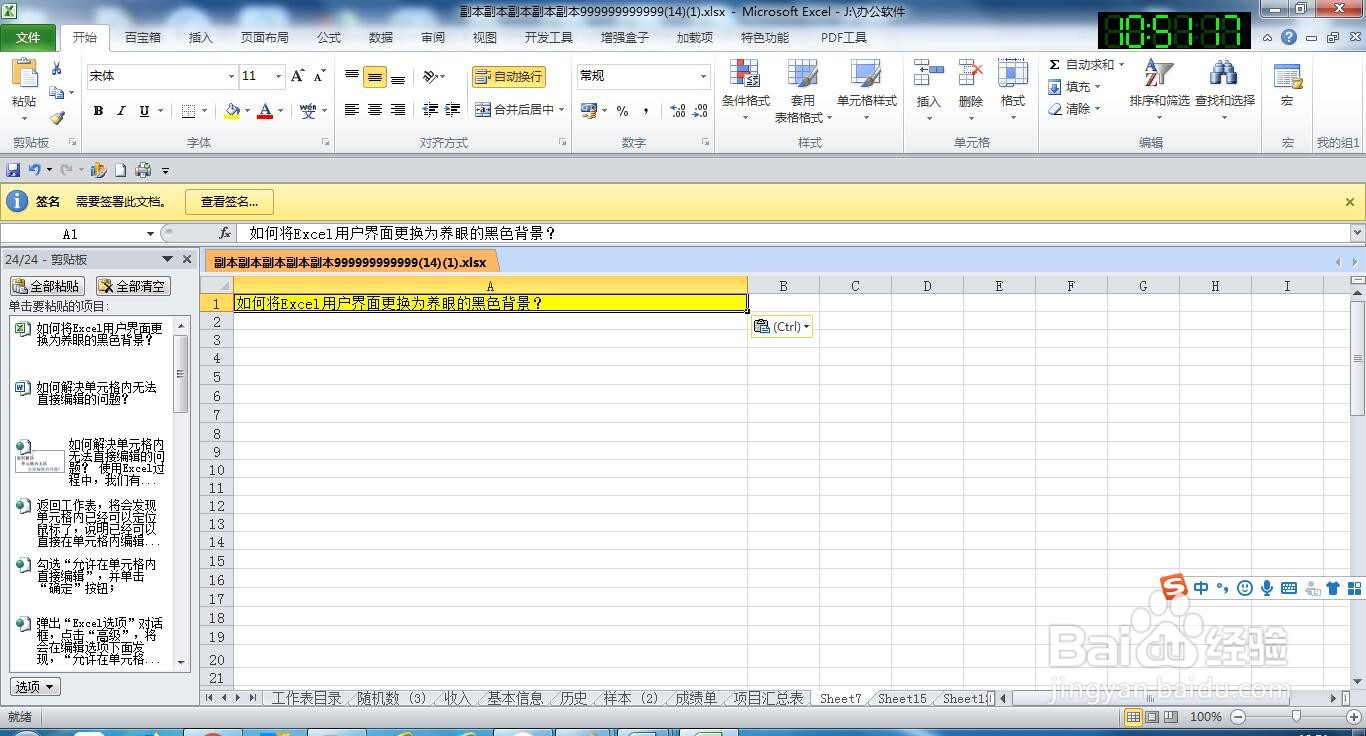Click the zoom out minus button

(1238, 717)
